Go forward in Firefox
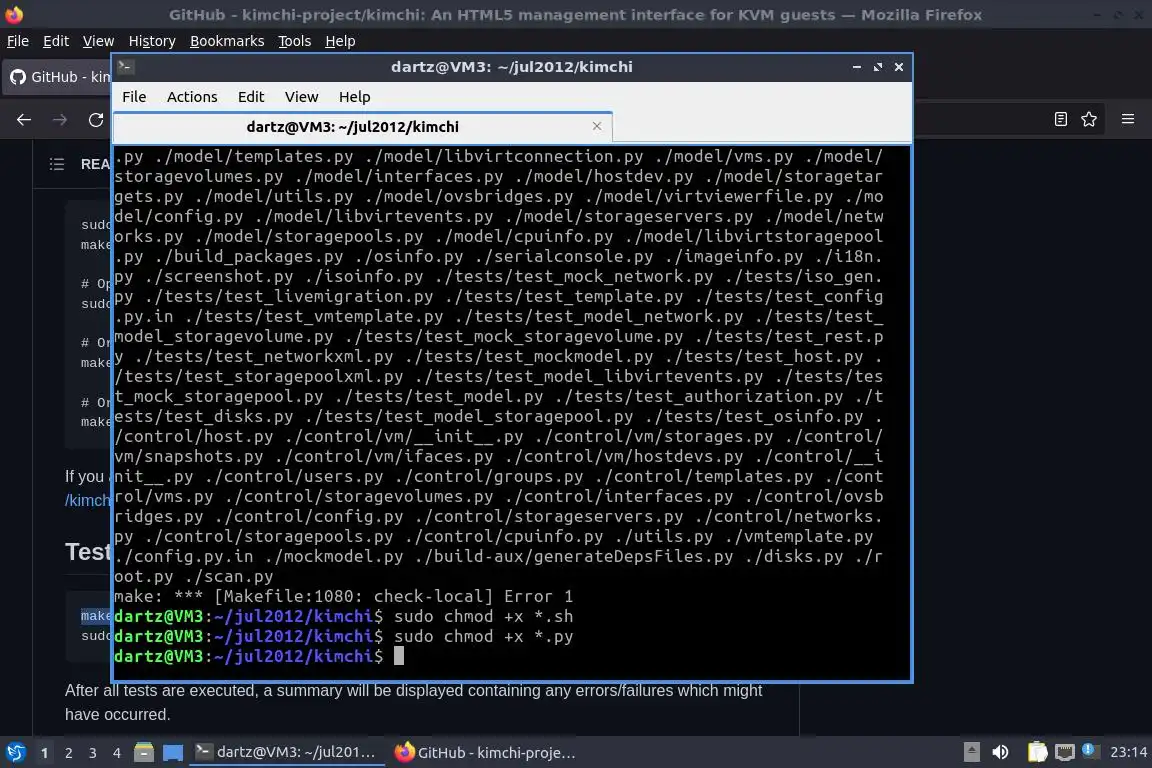 [x=60, y=120]
